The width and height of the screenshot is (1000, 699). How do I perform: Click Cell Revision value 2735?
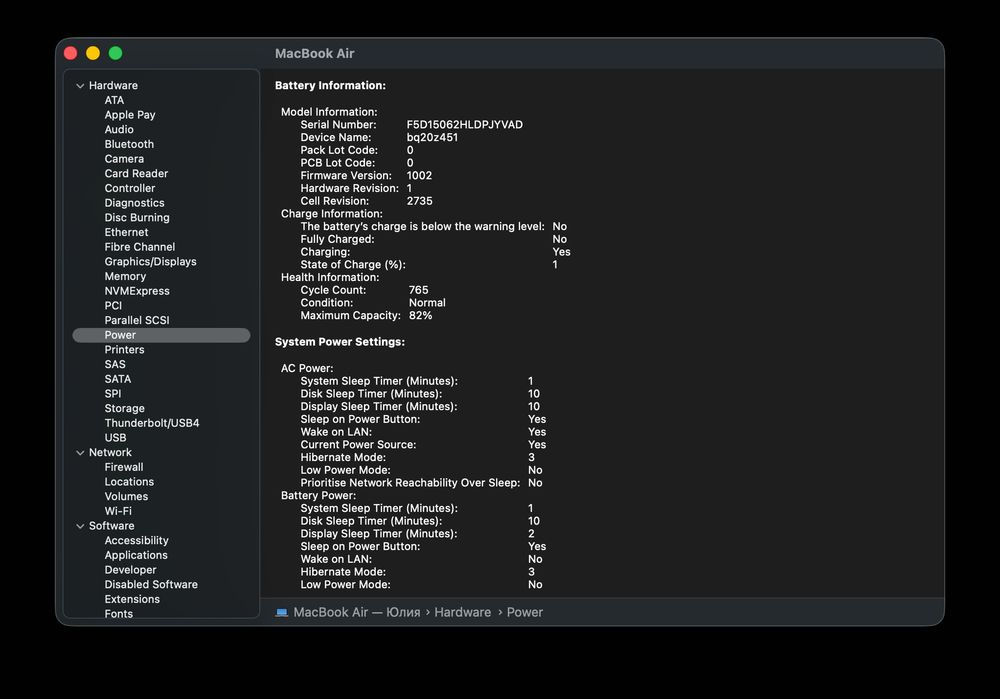tap(420, 201)
